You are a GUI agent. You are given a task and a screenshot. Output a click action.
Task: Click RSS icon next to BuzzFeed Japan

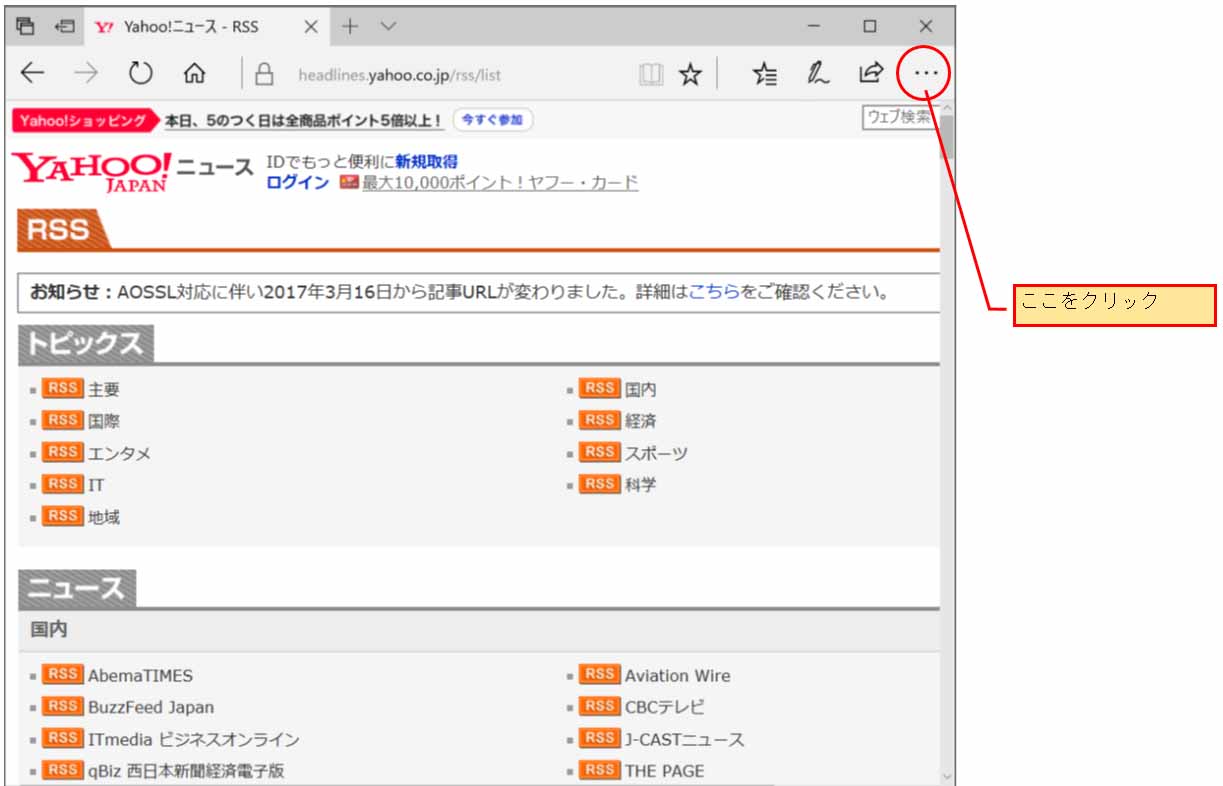pos(63,707)
